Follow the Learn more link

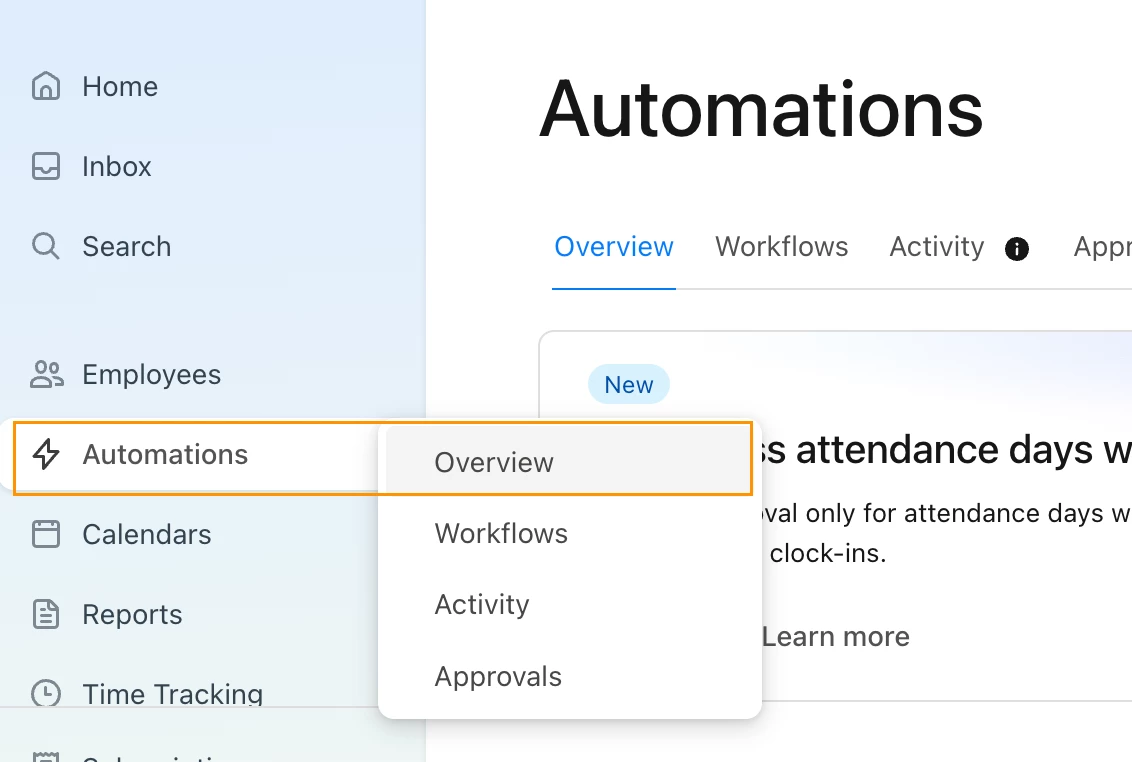point(835,636)
